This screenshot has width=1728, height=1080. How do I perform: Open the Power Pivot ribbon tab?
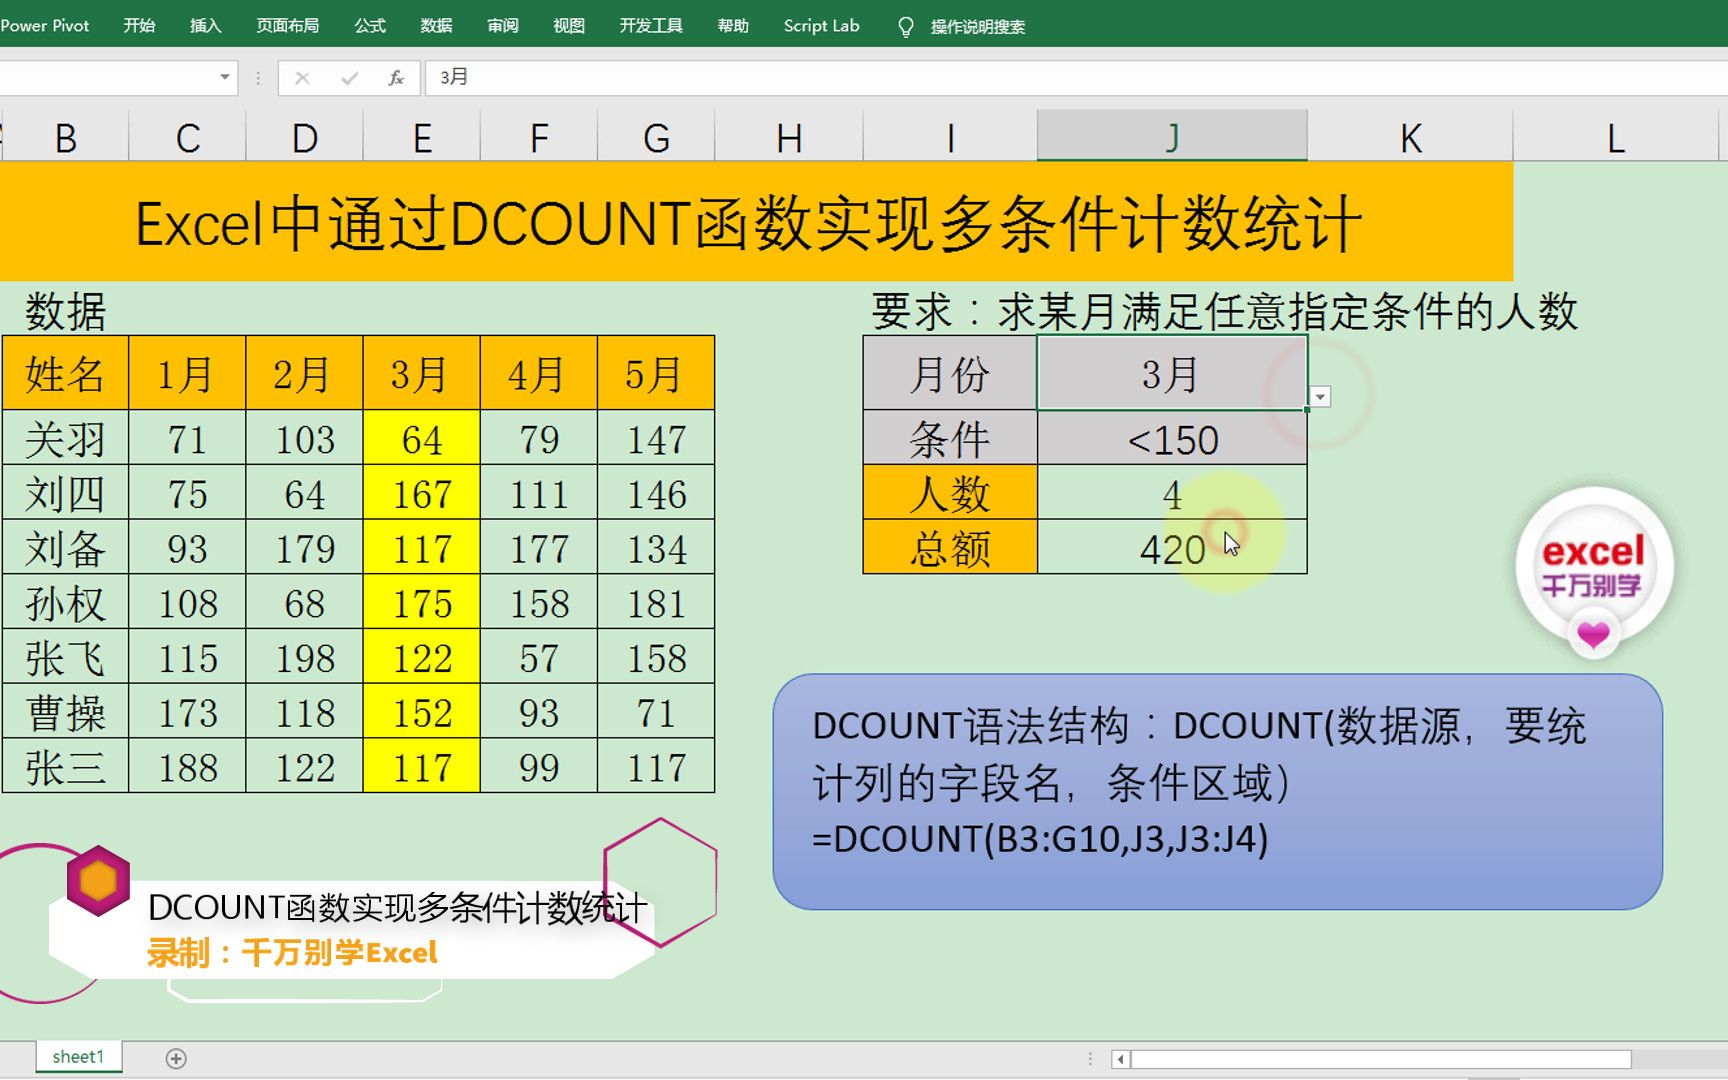pos(45,26)
